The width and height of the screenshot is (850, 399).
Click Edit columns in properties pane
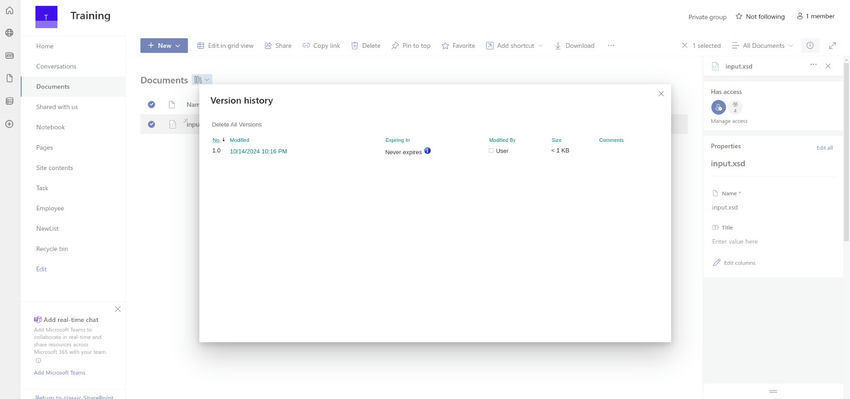[x=734, y=262]
